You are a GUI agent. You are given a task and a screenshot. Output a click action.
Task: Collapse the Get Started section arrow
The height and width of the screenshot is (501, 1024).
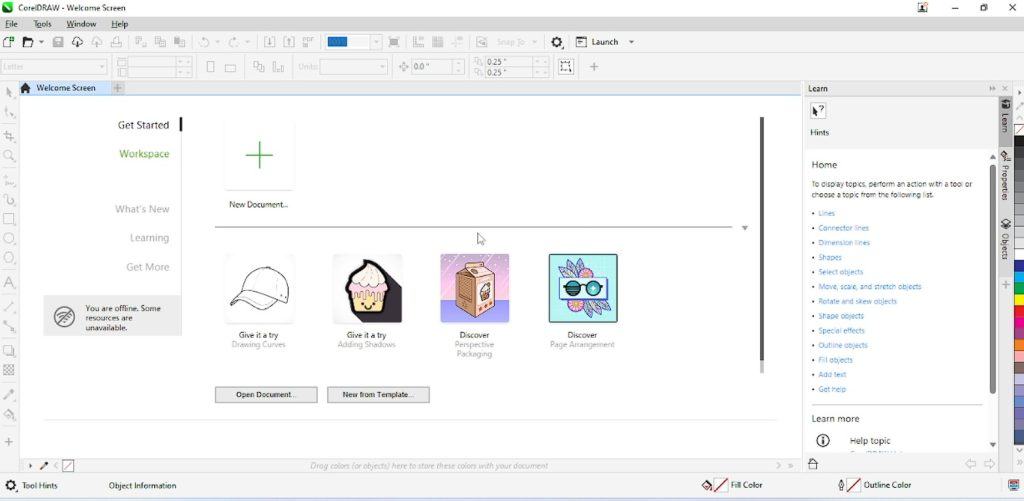pos(744,228)
